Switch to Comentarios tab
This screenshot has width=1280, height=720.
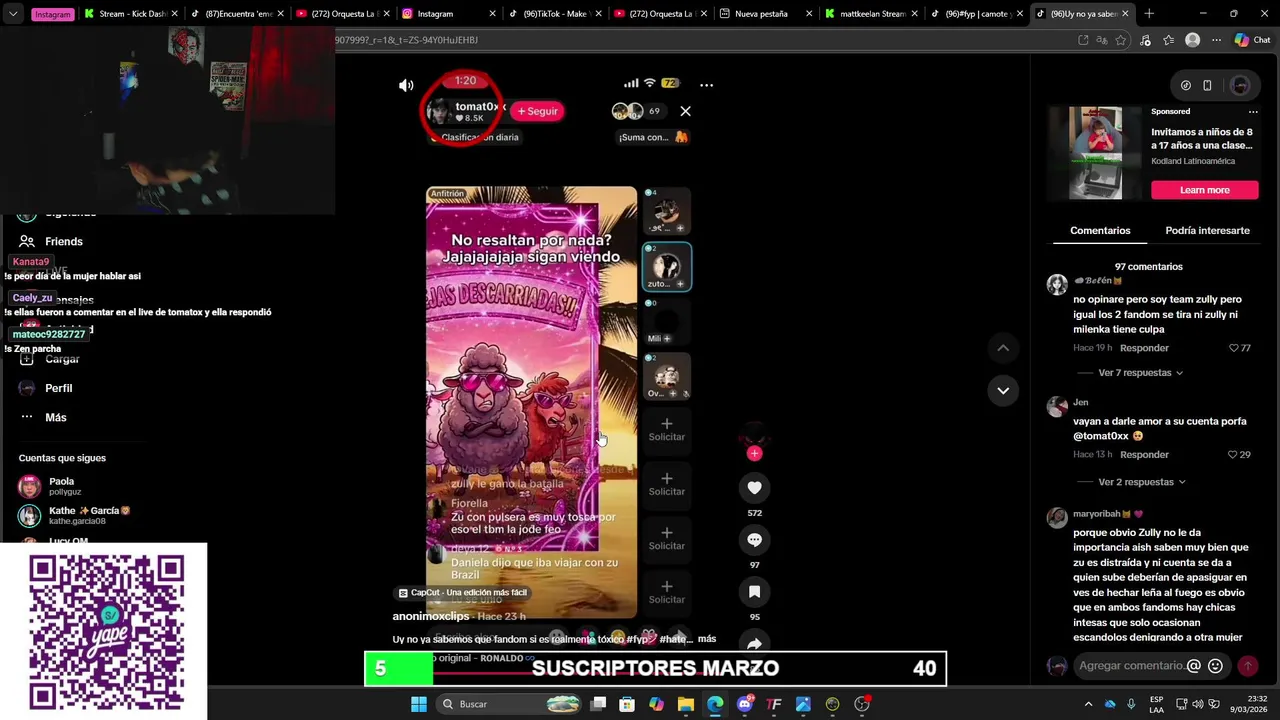click(1100, 230)
